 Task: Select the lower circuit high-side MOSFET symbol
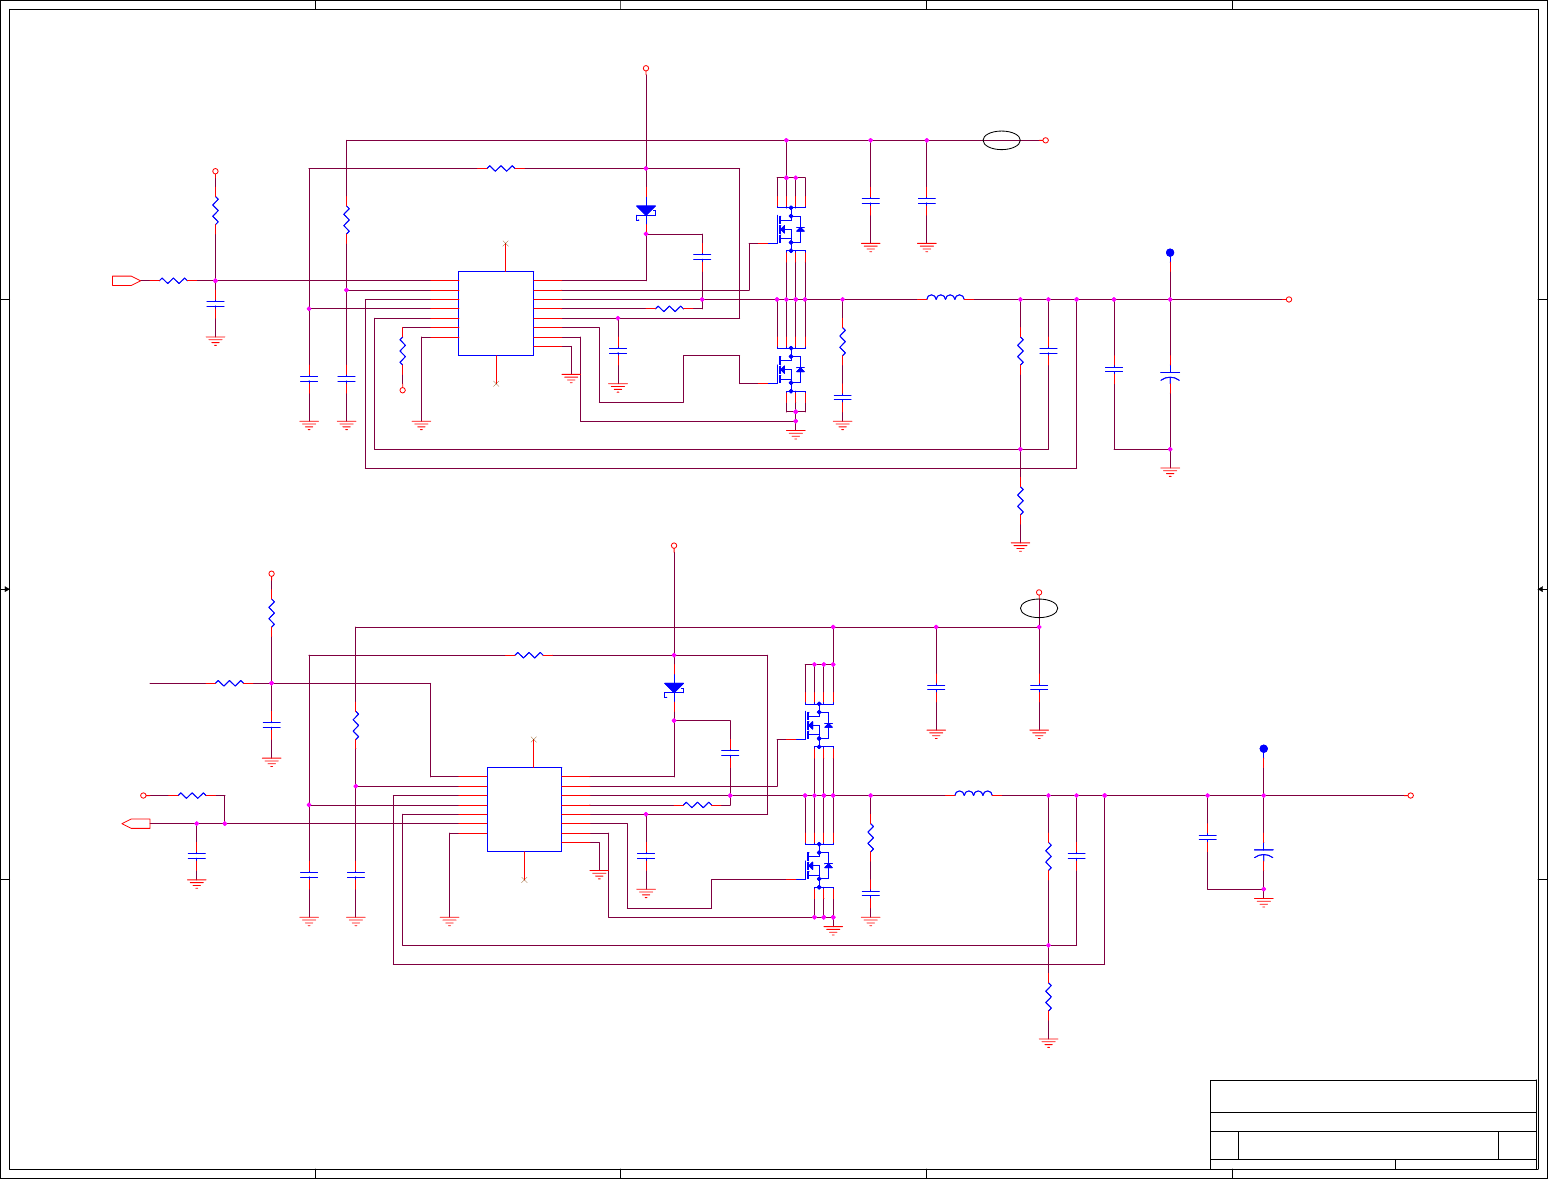818,724
